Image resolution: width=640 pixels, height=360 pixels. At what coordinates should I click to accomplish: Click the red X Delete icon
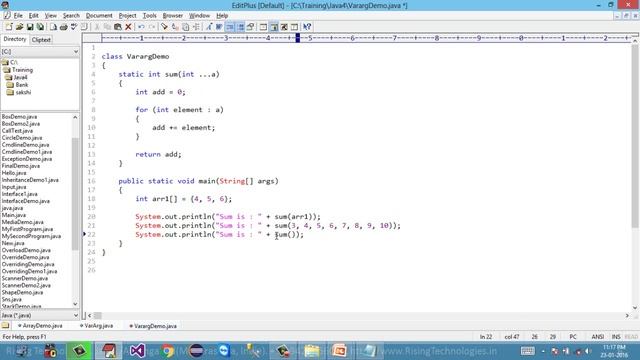128,27
